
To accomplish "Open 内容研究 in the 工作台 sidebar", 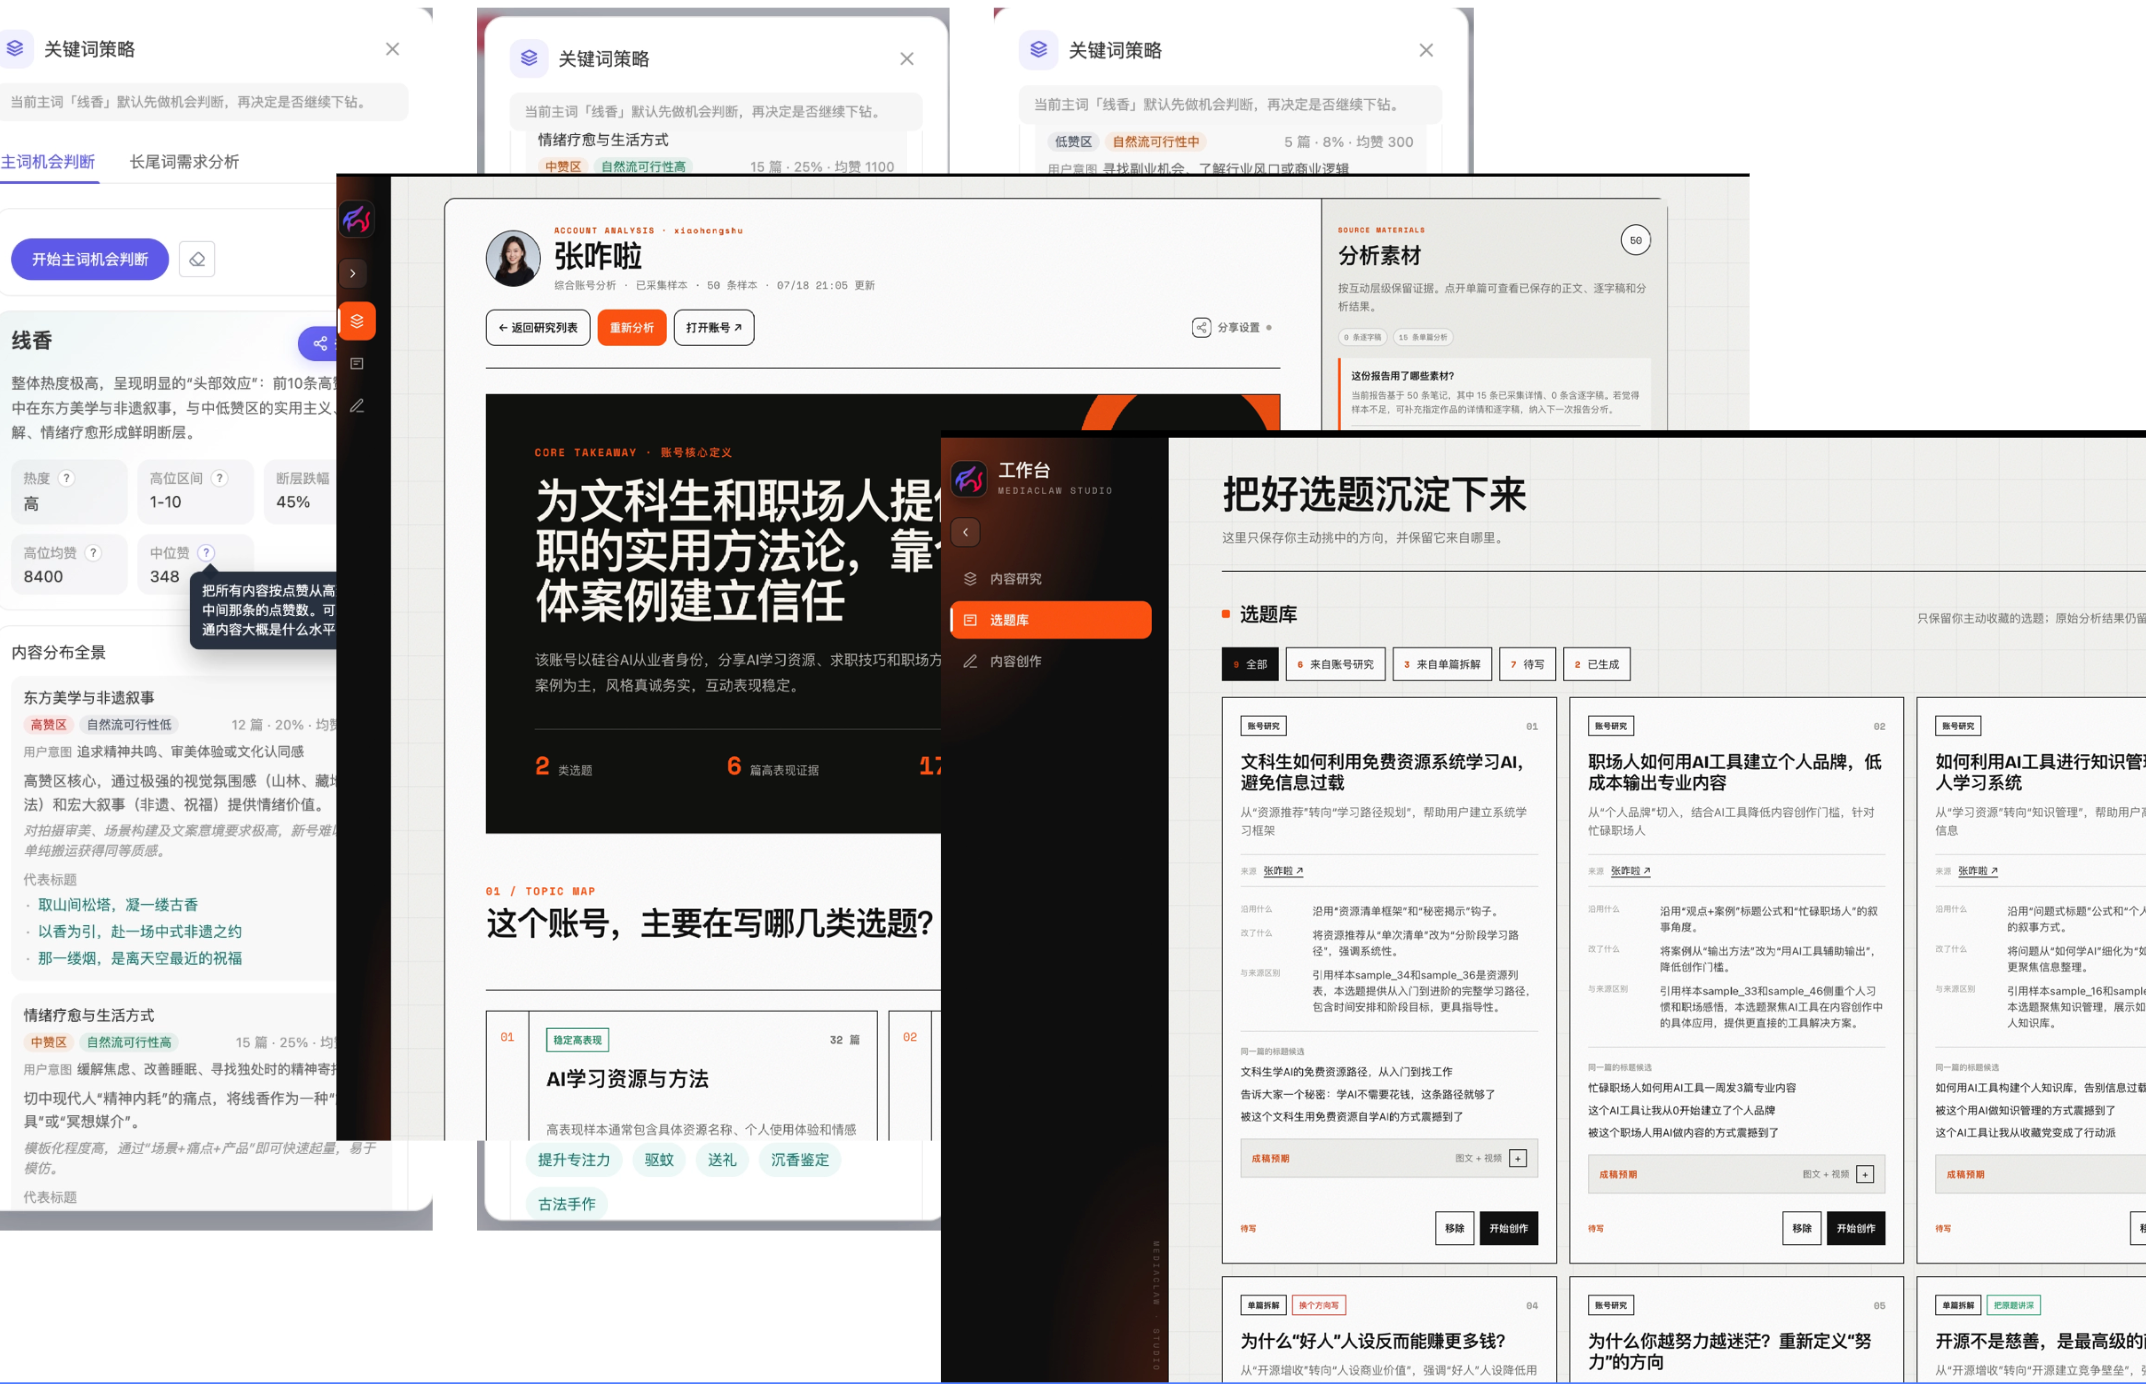I will pyautogui.click(x=1051, y=579).
